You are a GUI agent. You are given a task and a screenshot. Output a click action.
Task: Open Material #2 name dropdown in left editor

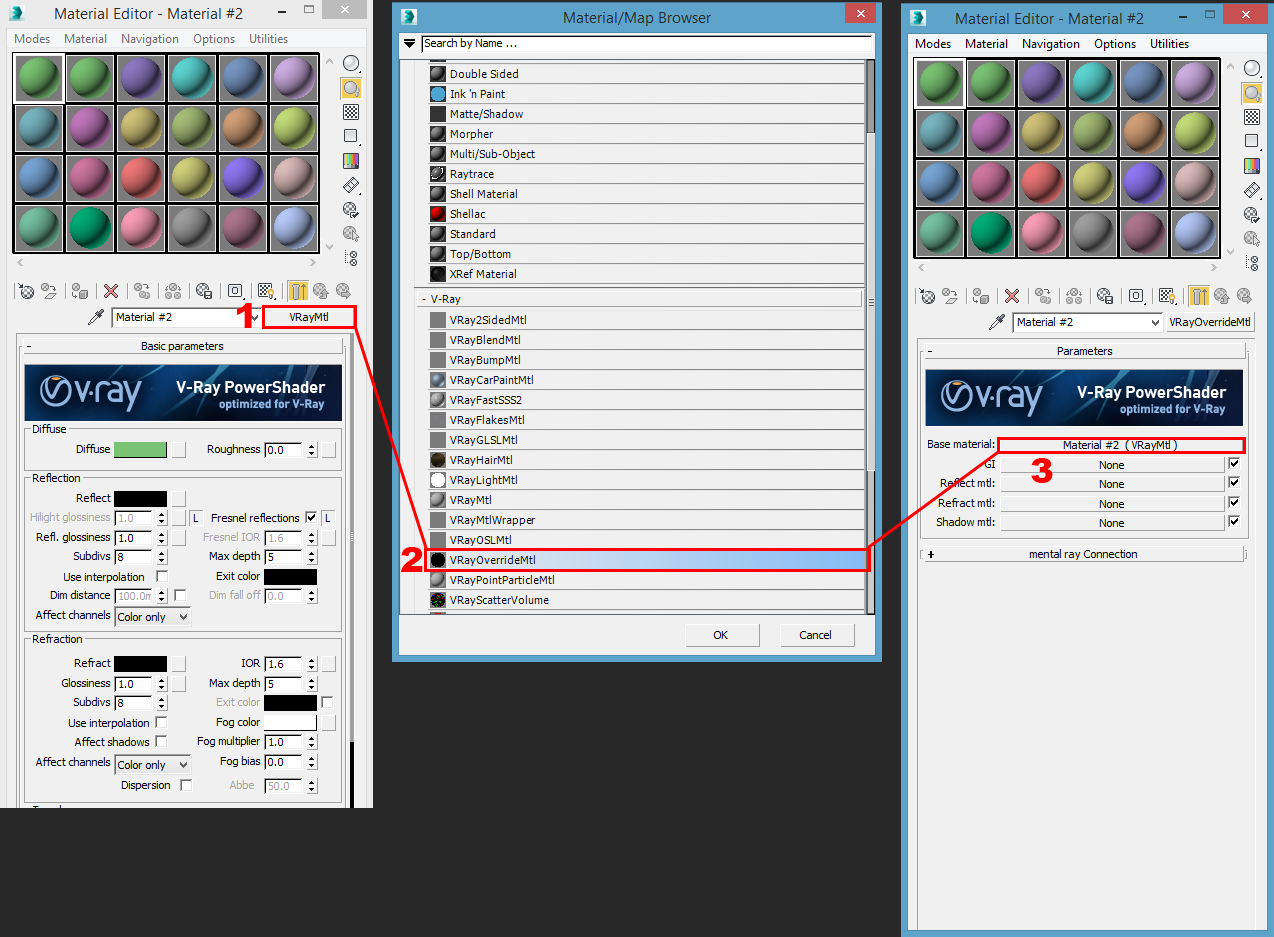coord(253,317)
